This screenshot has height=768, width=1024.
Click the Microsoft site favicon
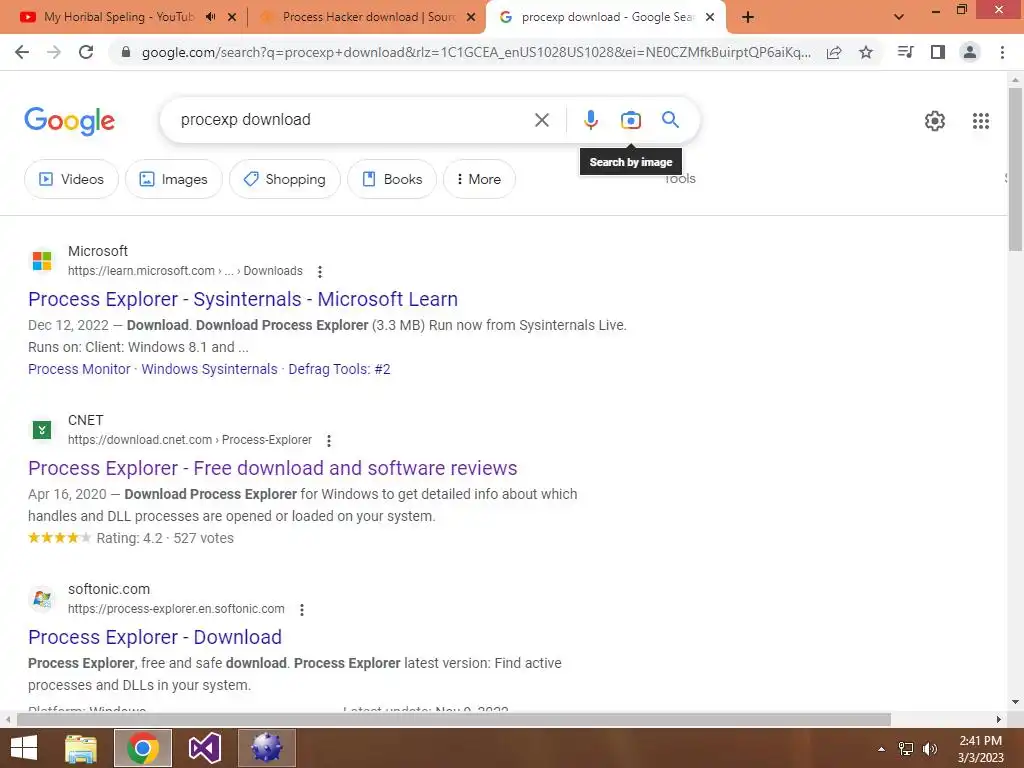click(42, 261)
